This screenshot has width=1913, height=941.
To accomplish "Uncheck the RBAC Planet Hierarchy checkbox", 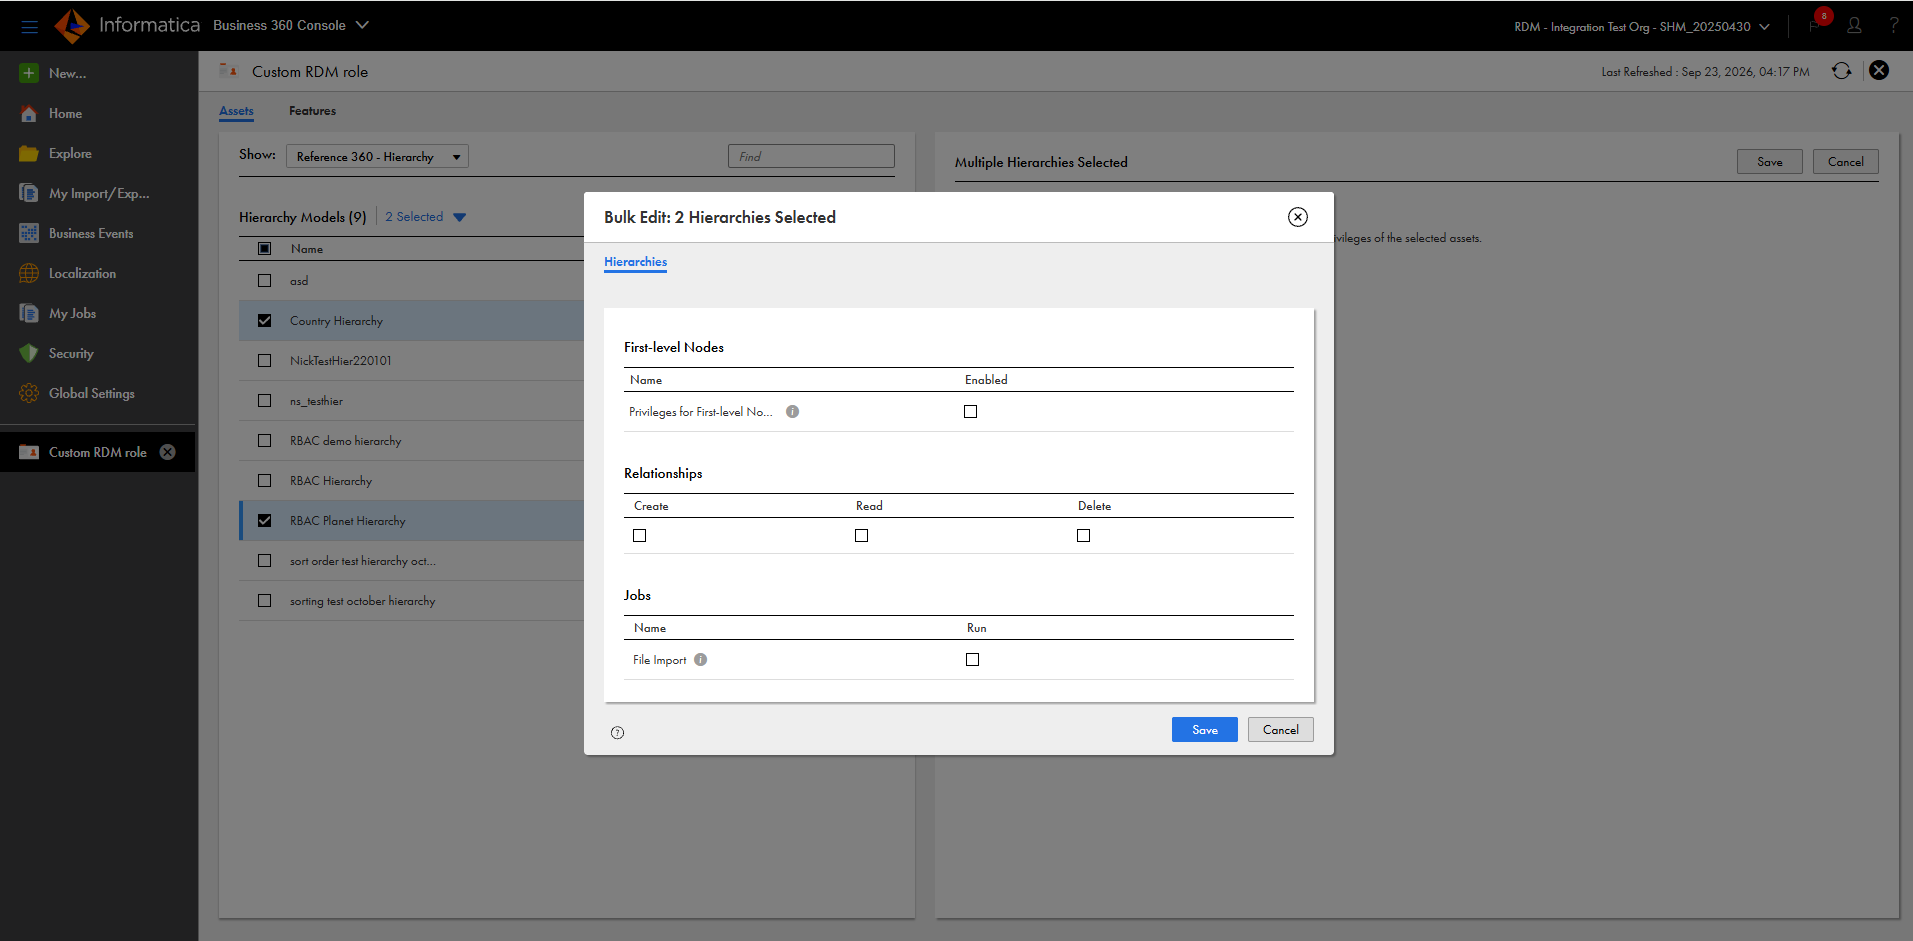I will click(264, 520).
